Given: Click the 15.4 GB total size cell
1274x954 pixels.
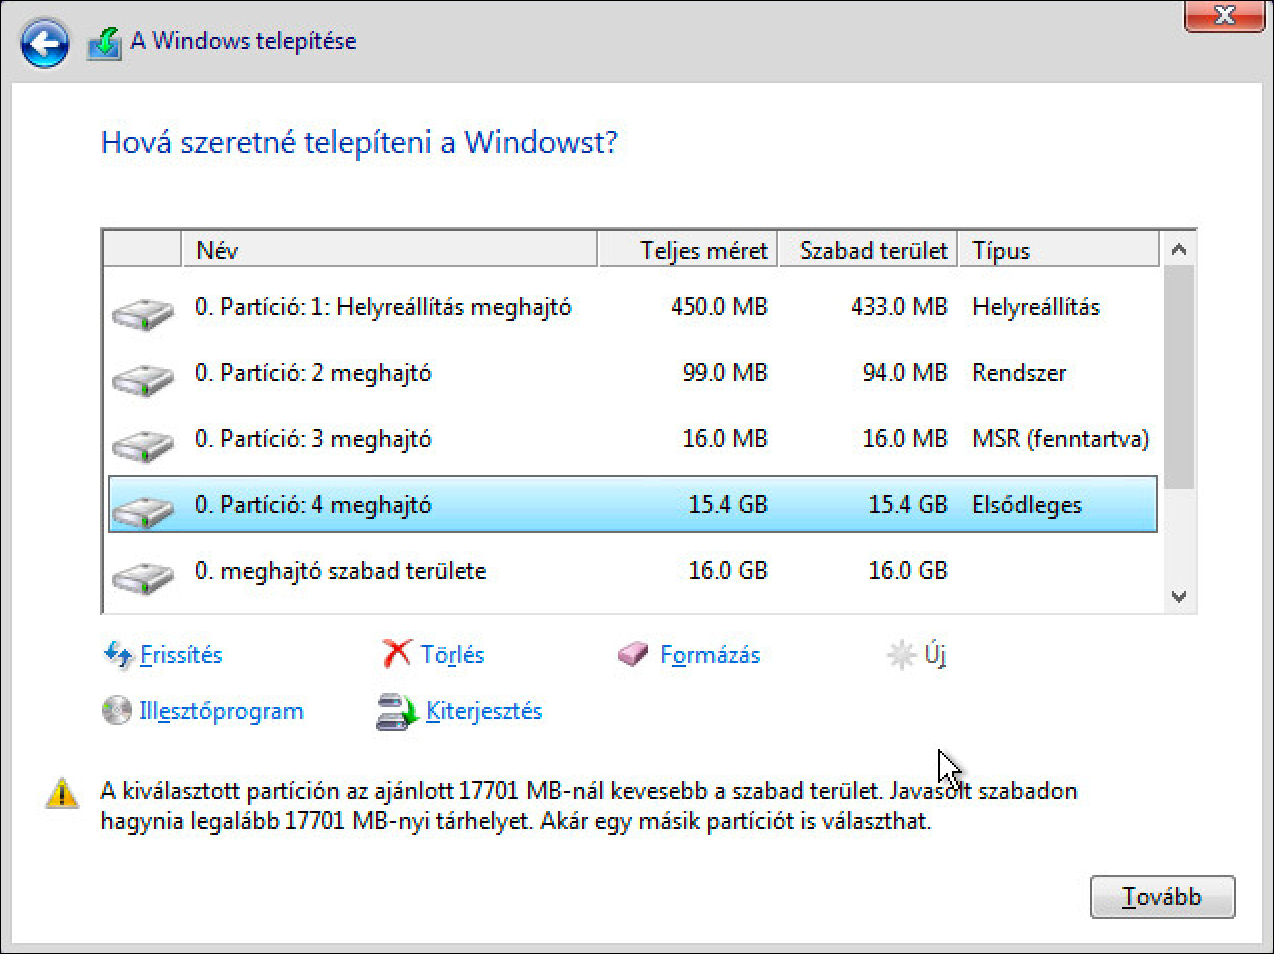Looking at the screenshot, I should tap(728, 505).
